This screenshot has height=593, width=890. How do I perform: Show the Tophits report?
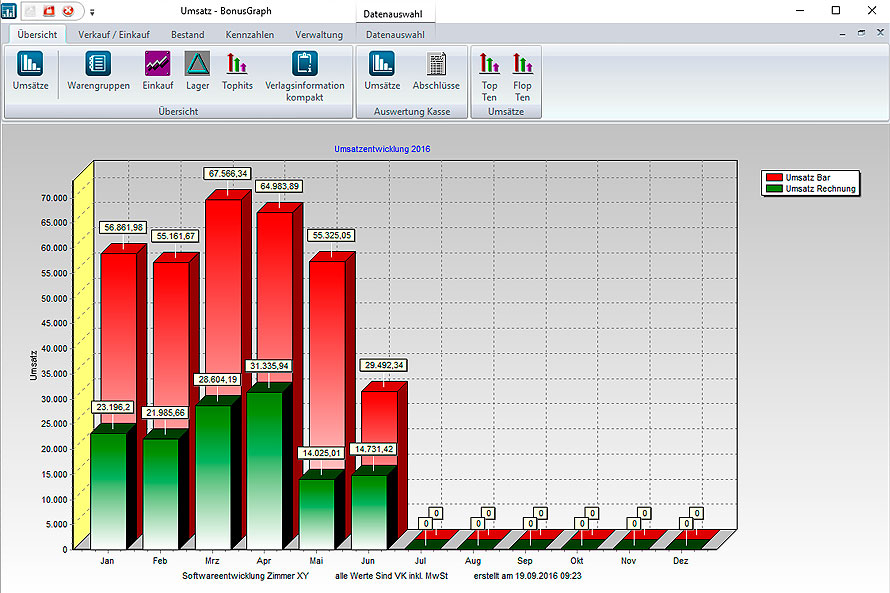click(x=237, y=70)
